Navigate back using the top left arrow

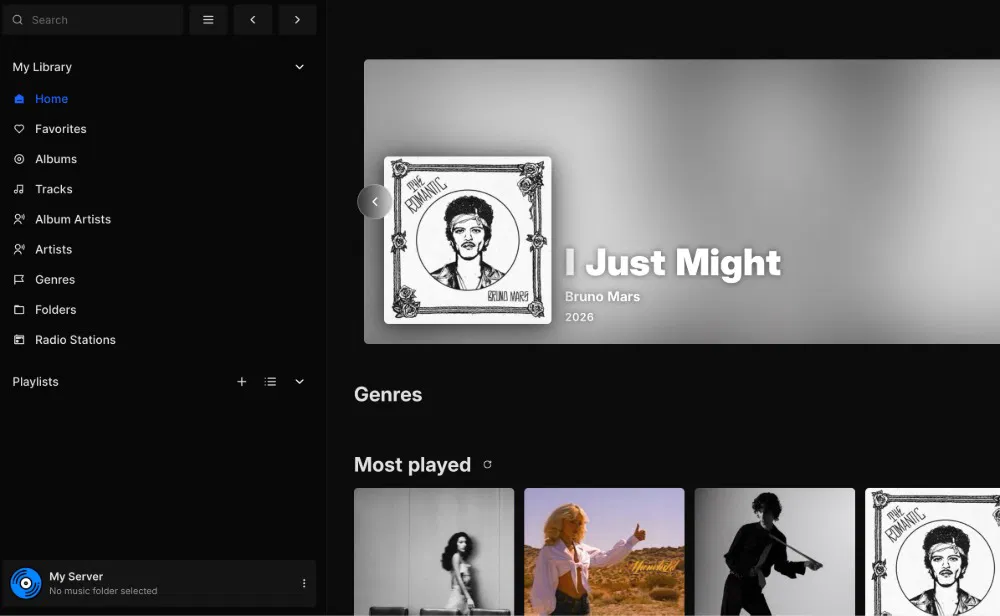pyautogui.click(x=253, y=20)
